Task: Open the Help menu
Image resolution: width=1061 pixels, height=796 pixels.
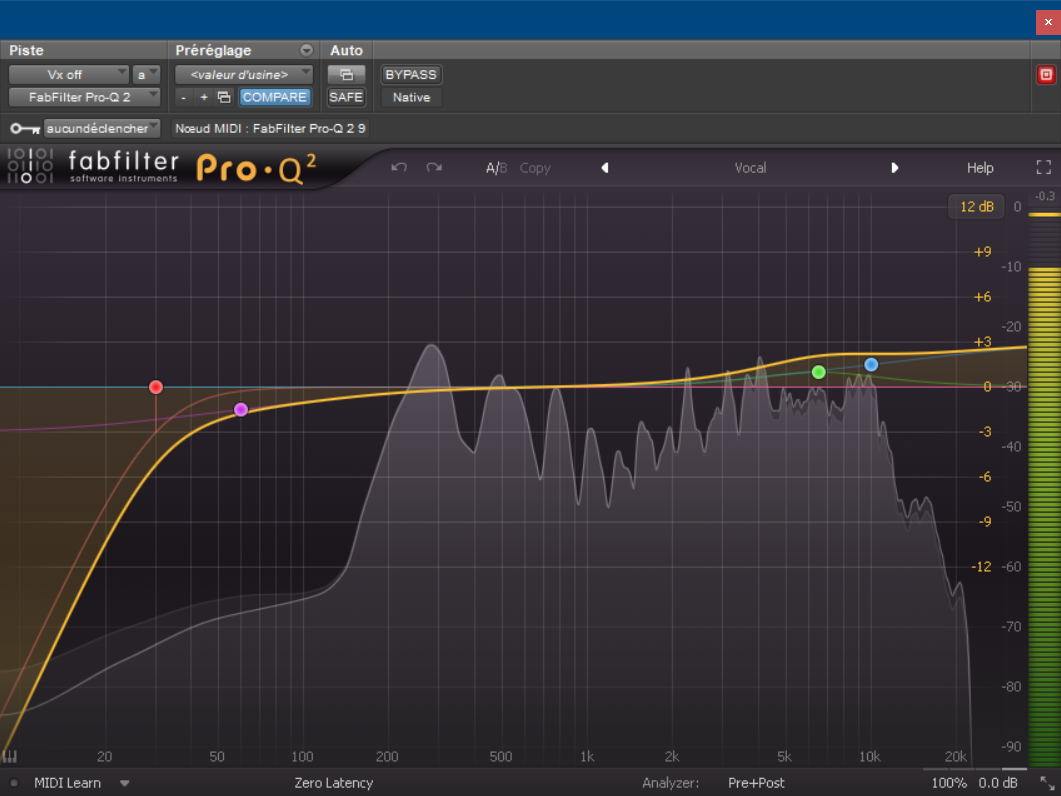Action: click(980, 168)
